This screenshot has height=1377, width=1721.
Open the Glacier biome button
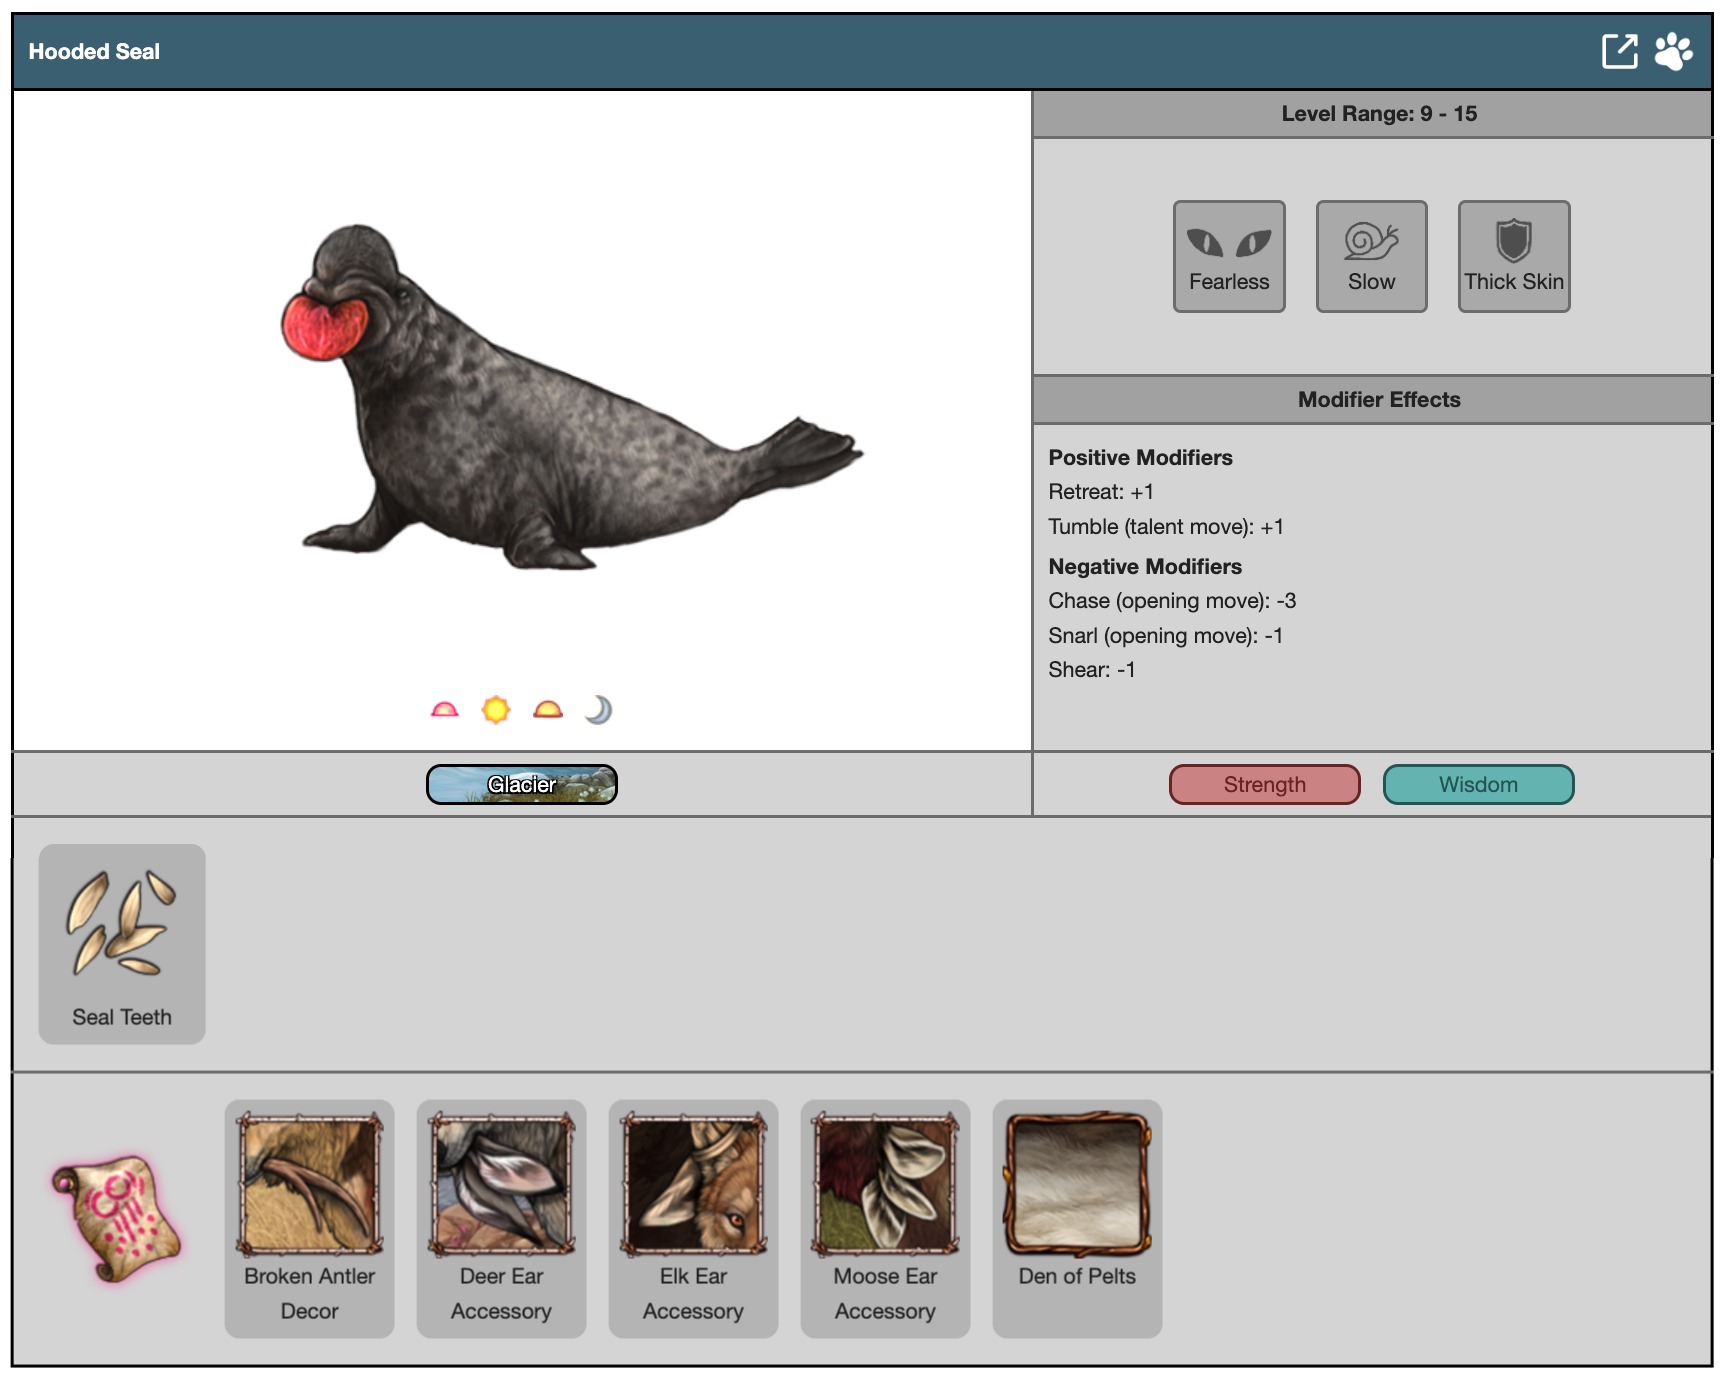tap(521, 785)
